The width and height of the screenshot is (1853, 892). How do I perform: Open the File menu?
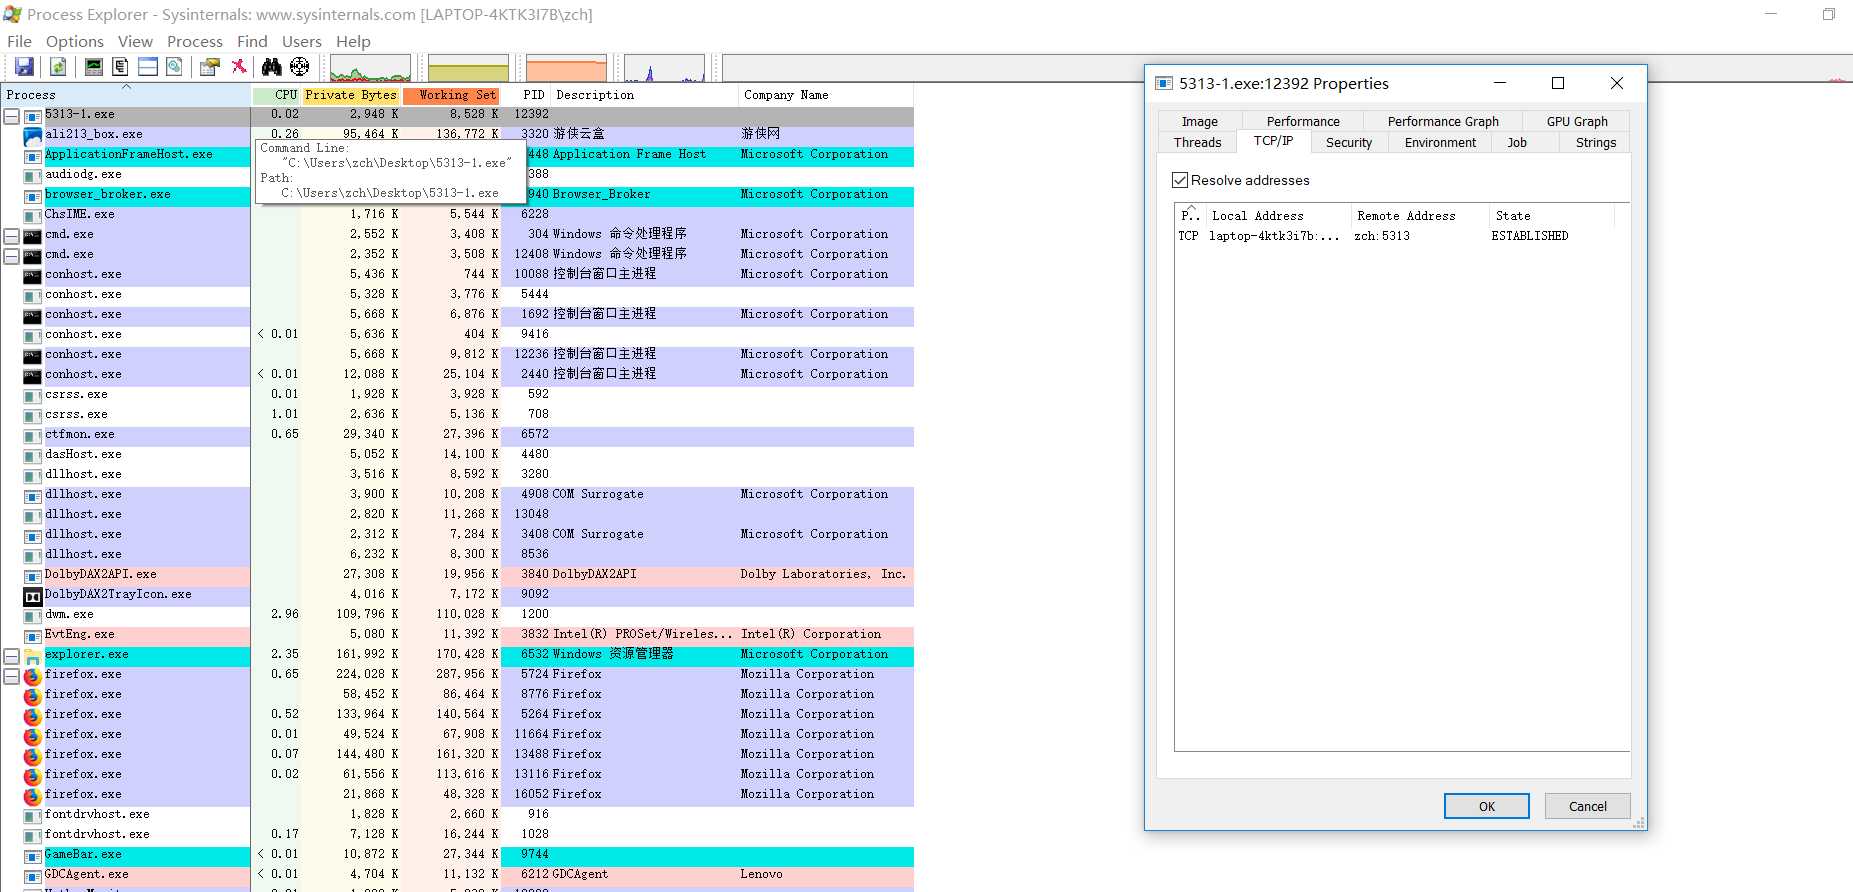pyautogui.click(x=19, y=41)
